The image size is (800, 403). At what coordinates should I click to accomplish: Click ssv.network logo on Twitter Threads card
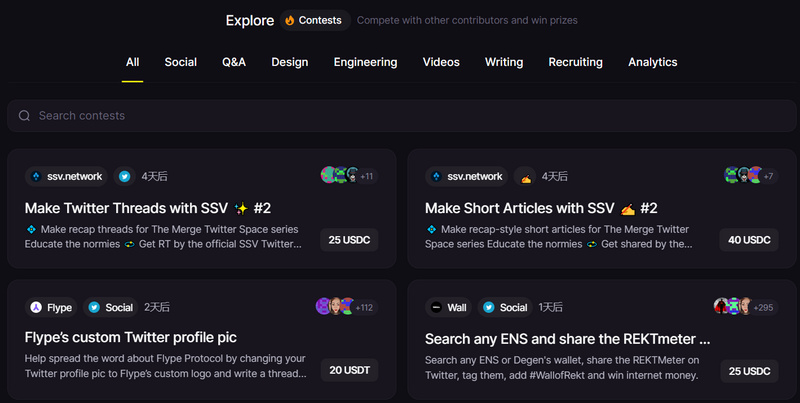click(37, 177)
